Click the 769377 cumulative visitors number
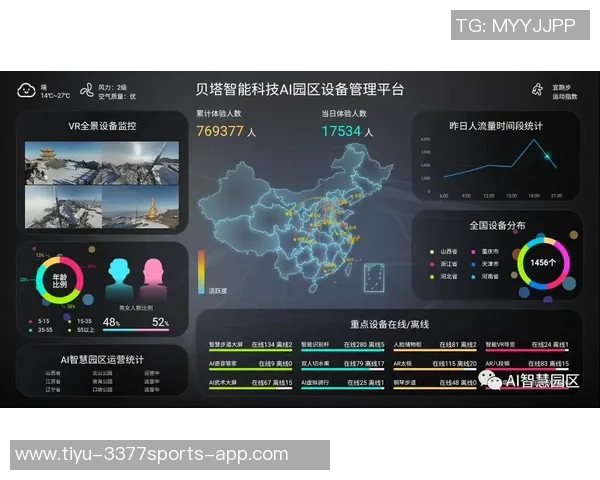The image size is (600, 480). (x=220, y=131)
